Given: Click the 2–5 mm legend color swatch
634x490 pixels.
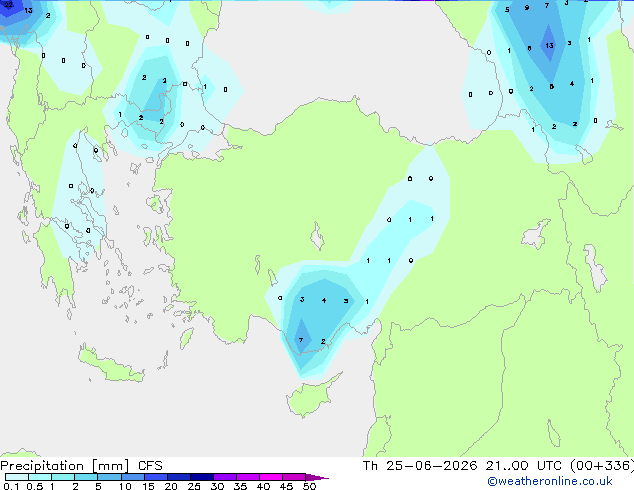Looking at the screenshot, I should (x=86, y=477).
